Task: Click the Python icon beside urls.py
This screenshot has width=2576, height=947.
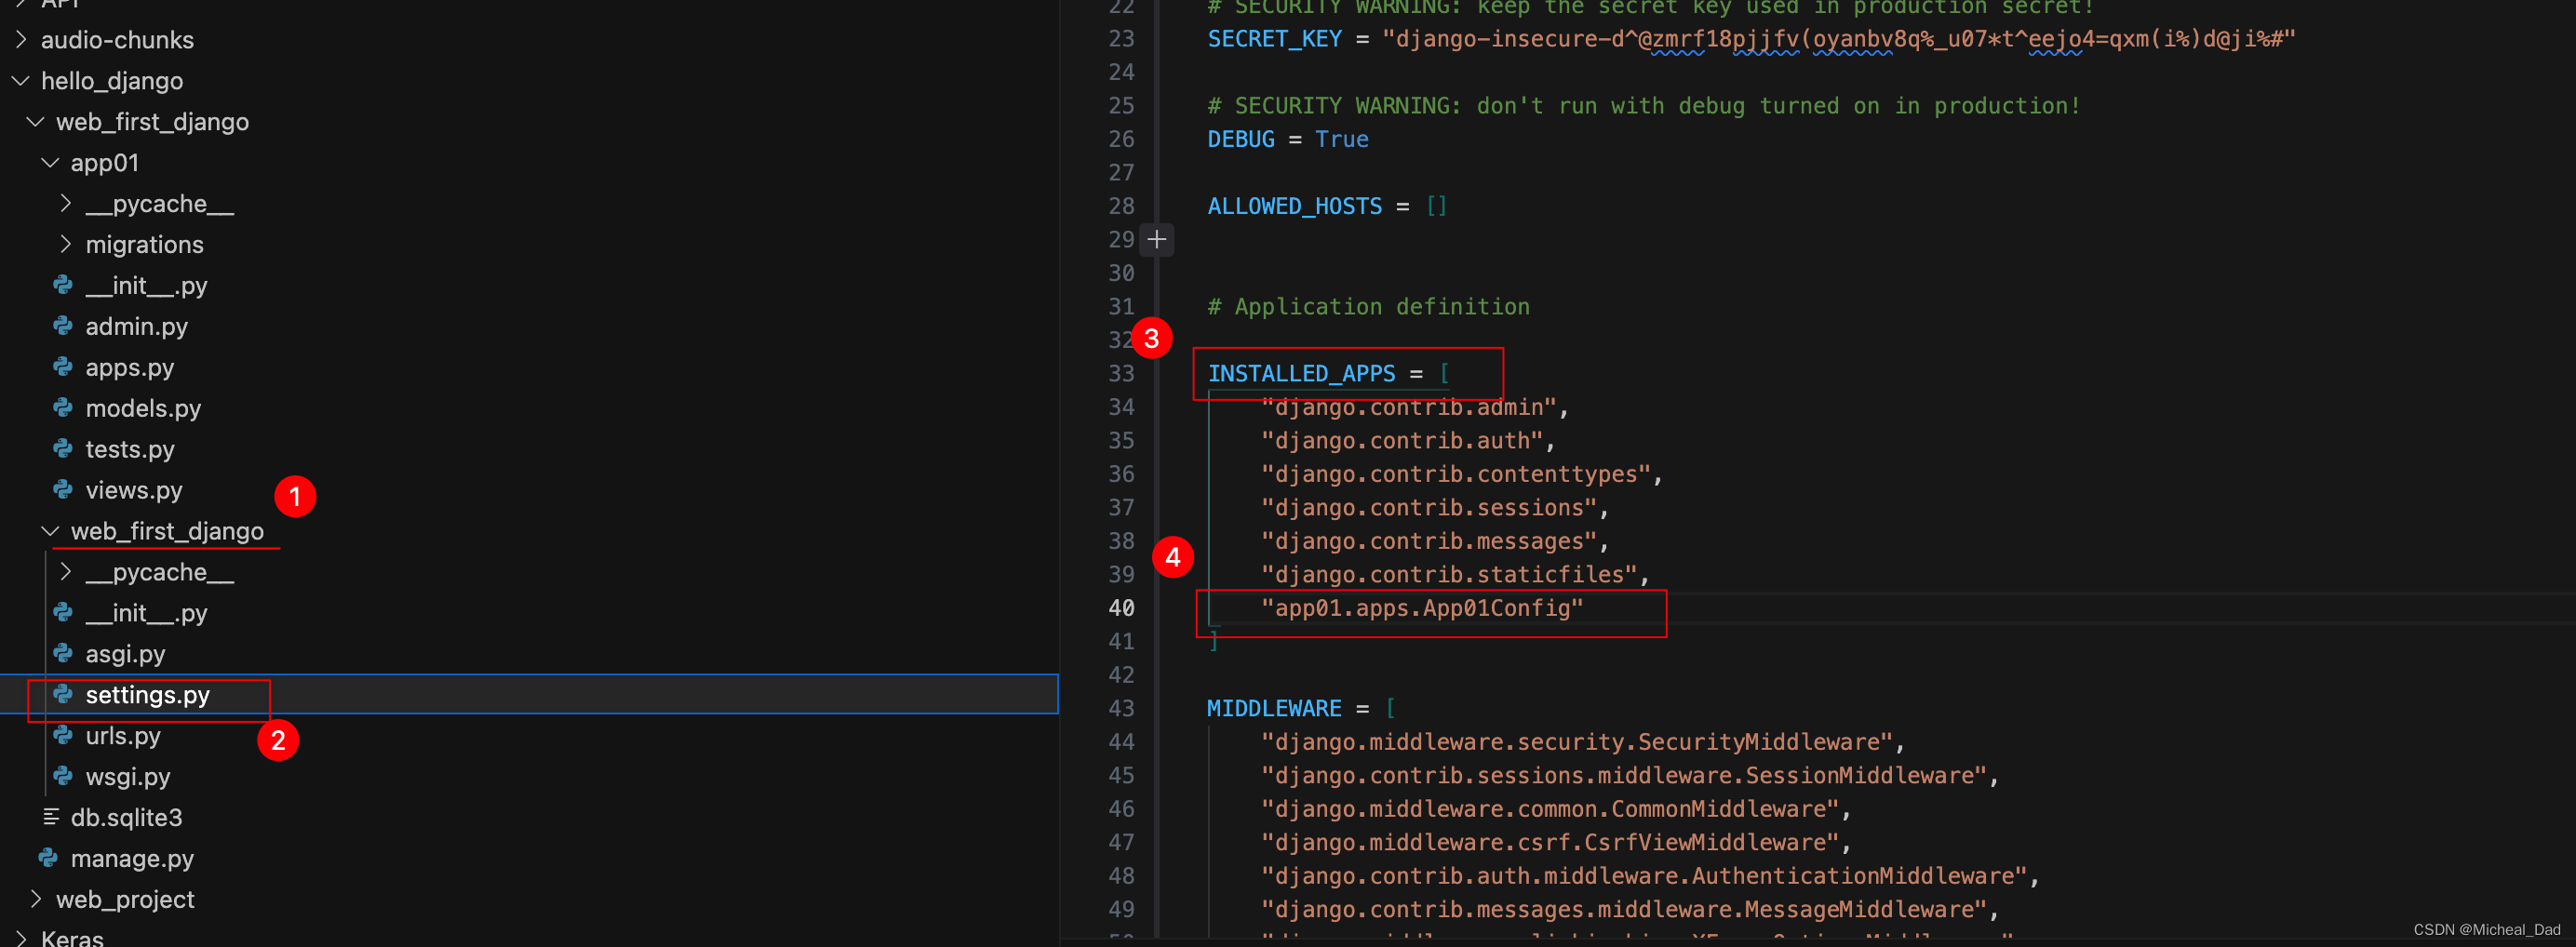Action: point(62,735)
